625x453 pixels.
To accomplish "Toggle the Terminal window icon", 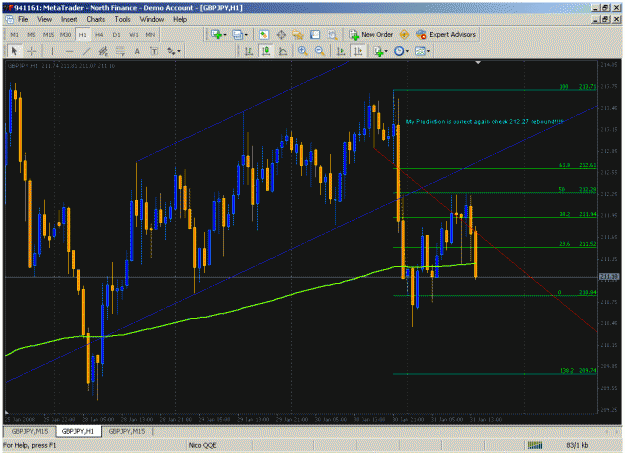I will pos(315,35).
